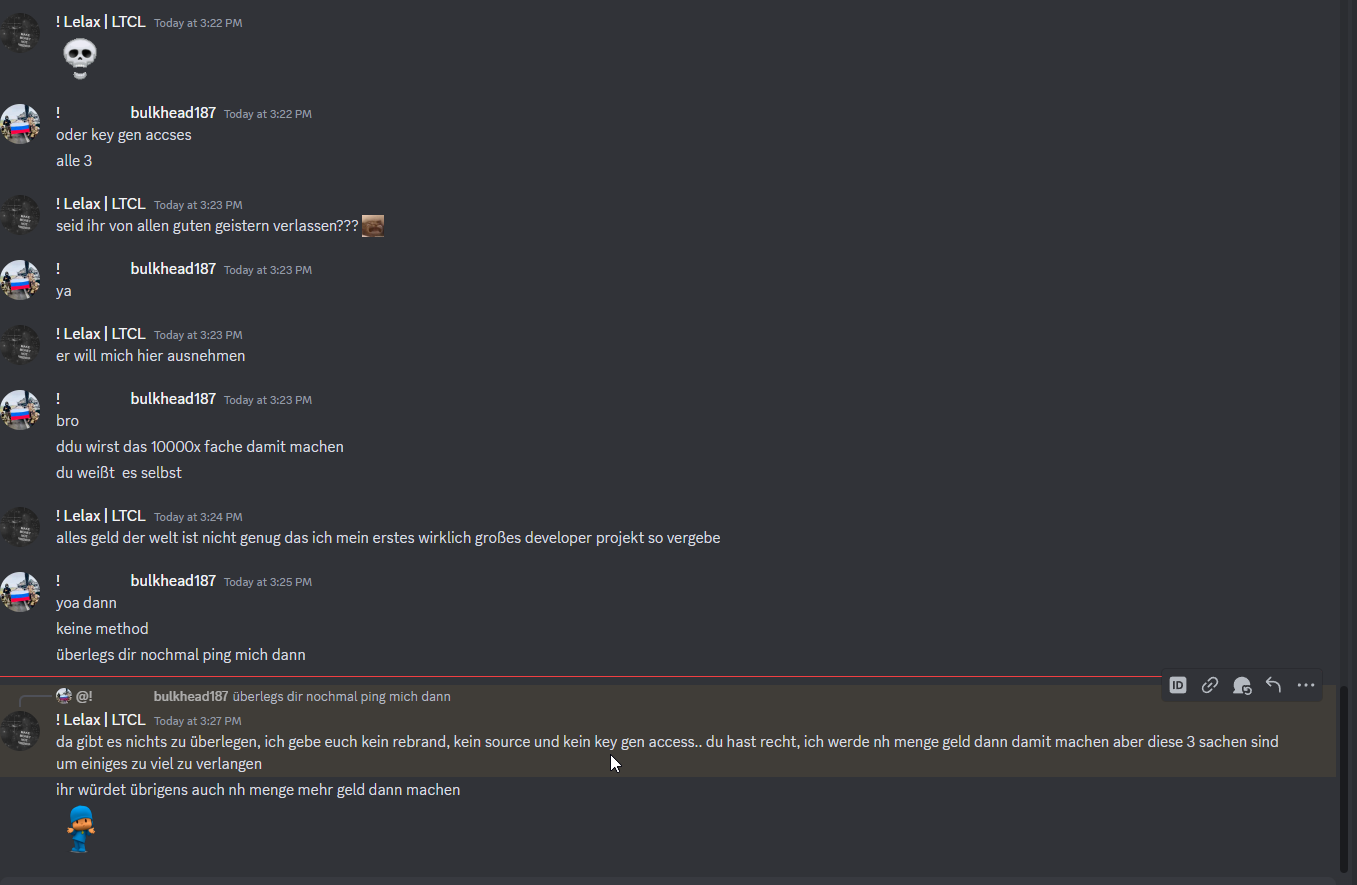Click the chat vertical scrollbar thumb

coord(1344,779)
